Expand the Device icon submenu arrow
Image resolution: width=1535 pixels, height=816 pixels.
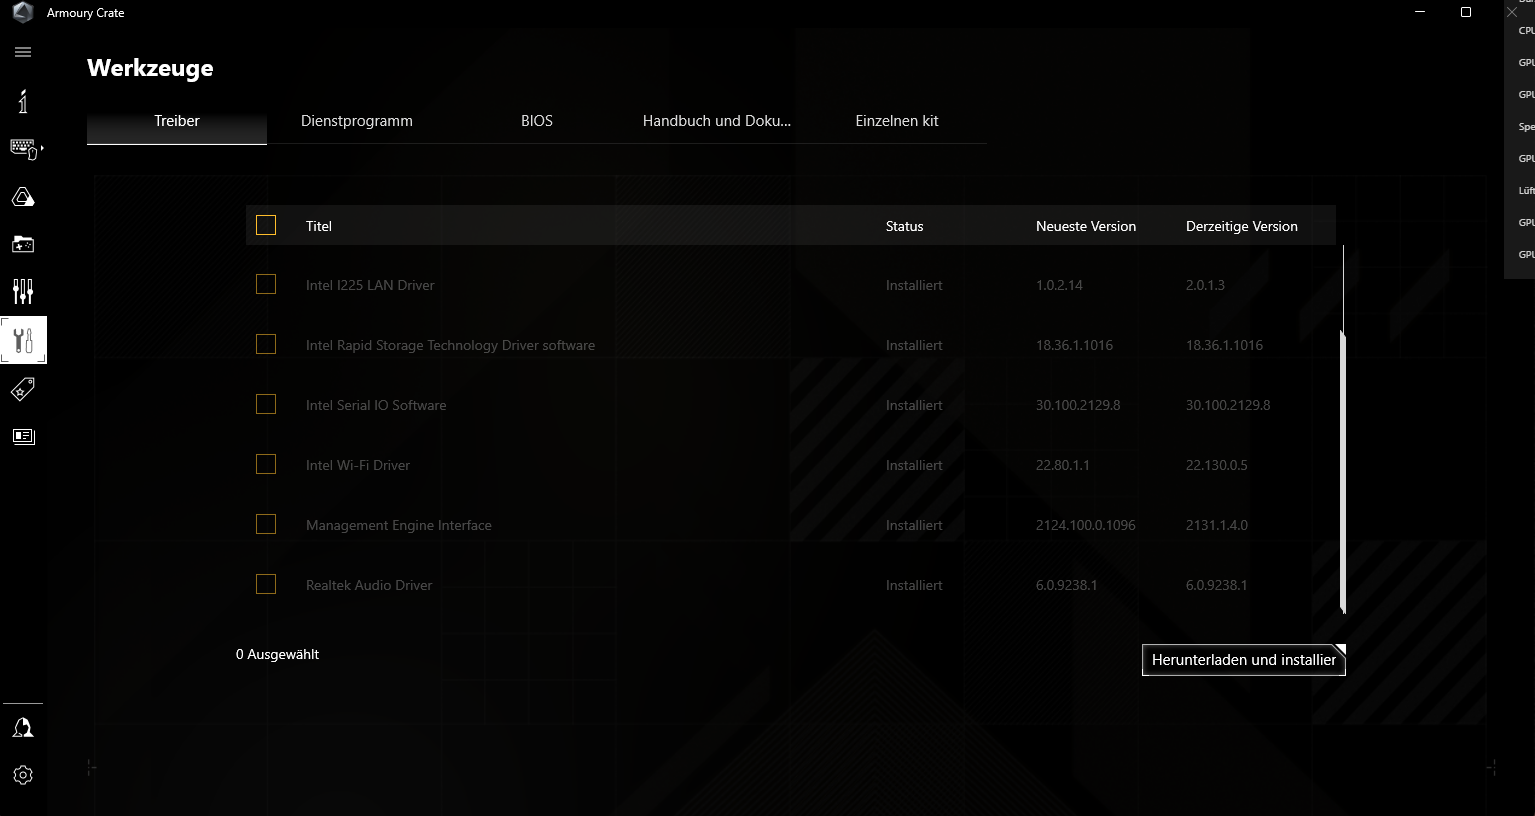pos(42,148)
